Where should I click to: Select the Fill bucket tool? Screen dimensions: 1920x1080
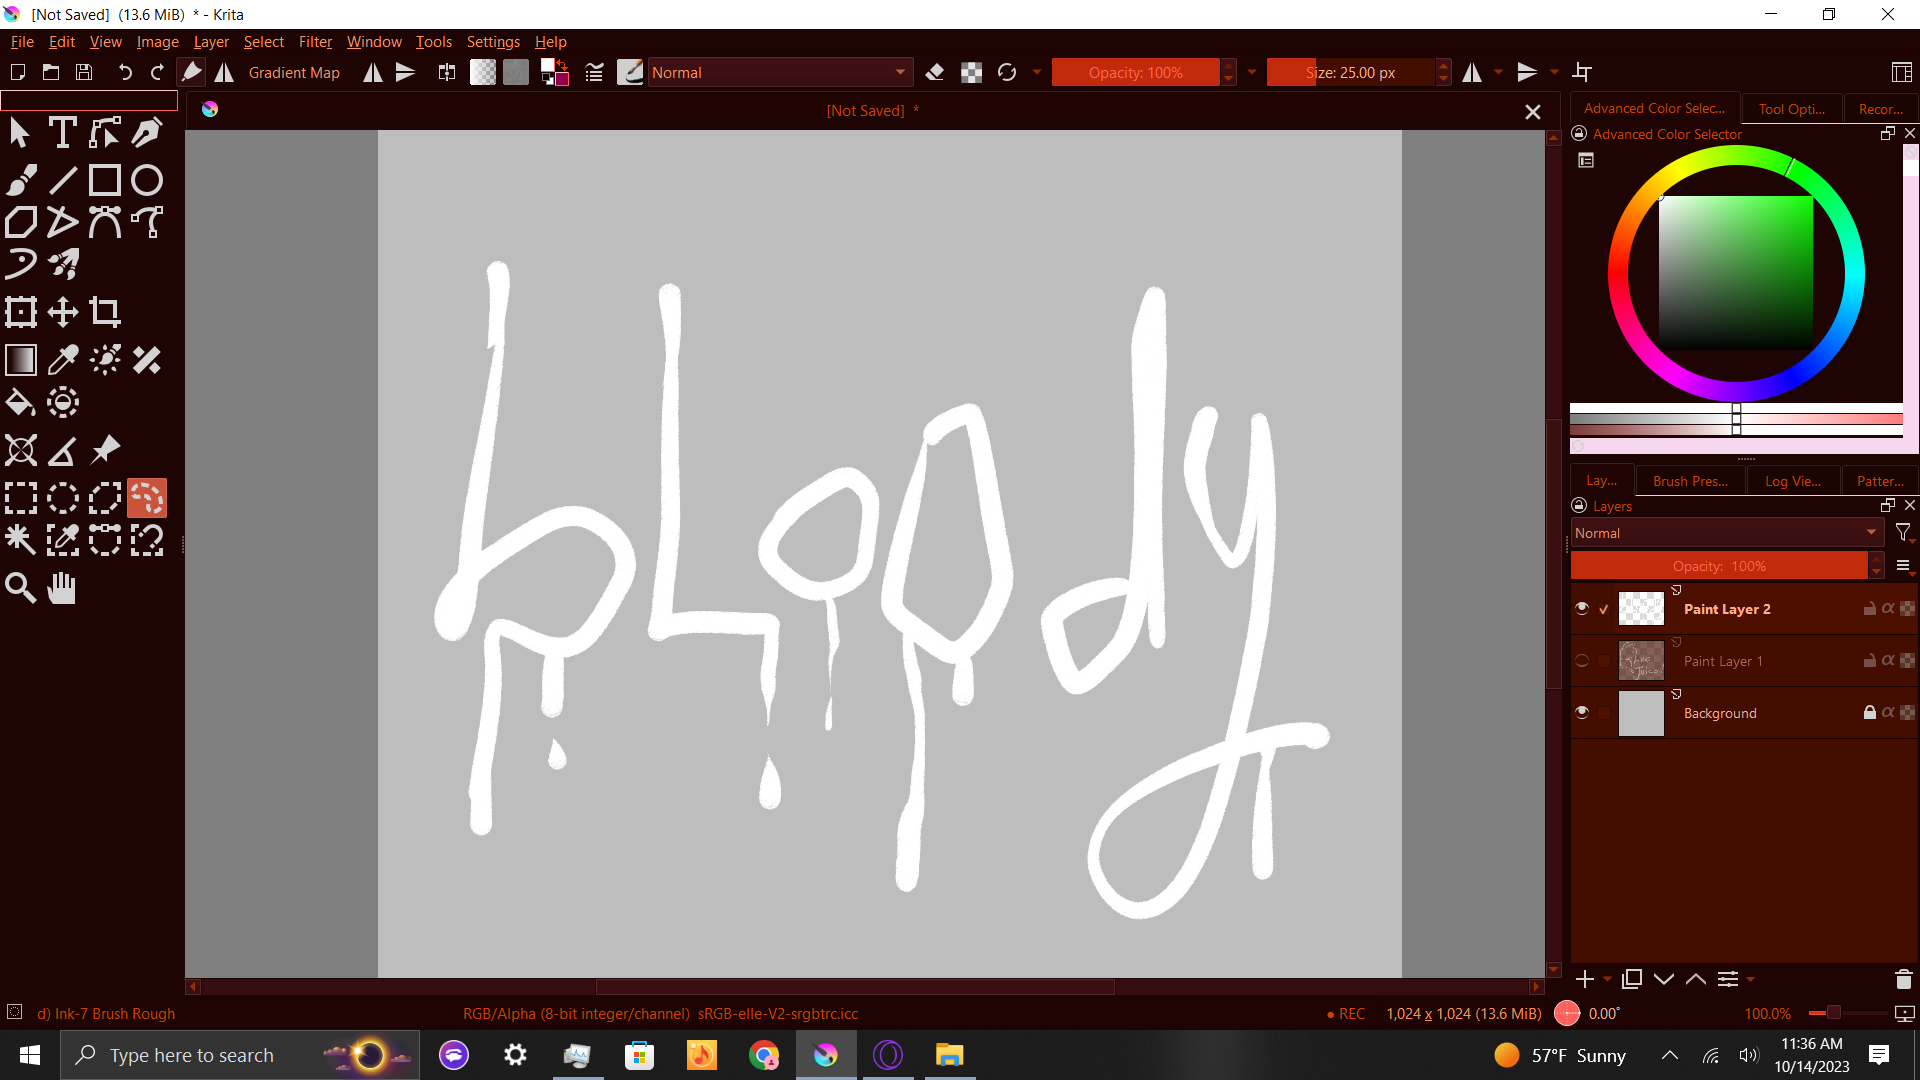coord(21,403)
